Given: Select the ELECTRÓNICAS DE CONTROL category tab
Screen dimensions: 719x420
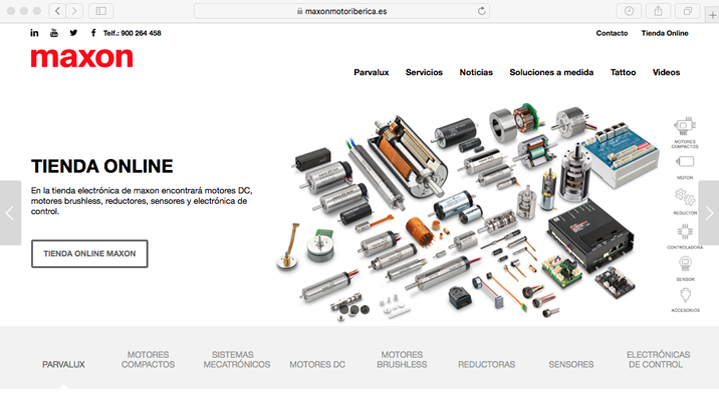Looking at the screenshot, I should pos(658,359).
